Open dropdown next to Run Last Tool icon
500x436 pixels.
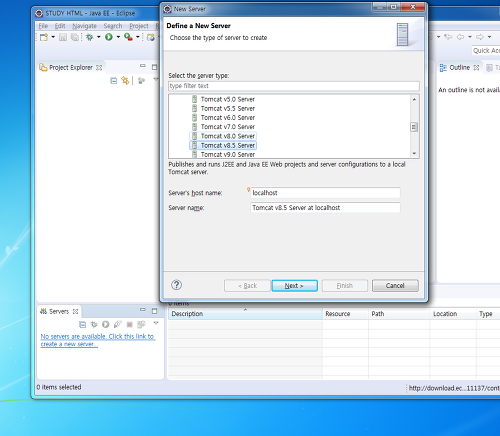click(137, 37)
